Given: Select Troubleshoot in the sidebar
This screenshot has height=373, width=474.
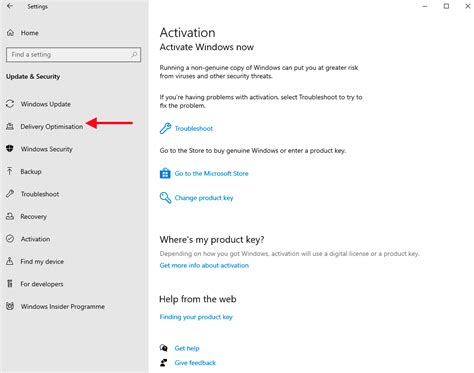Looking at the screenshot, I should 40,194.
